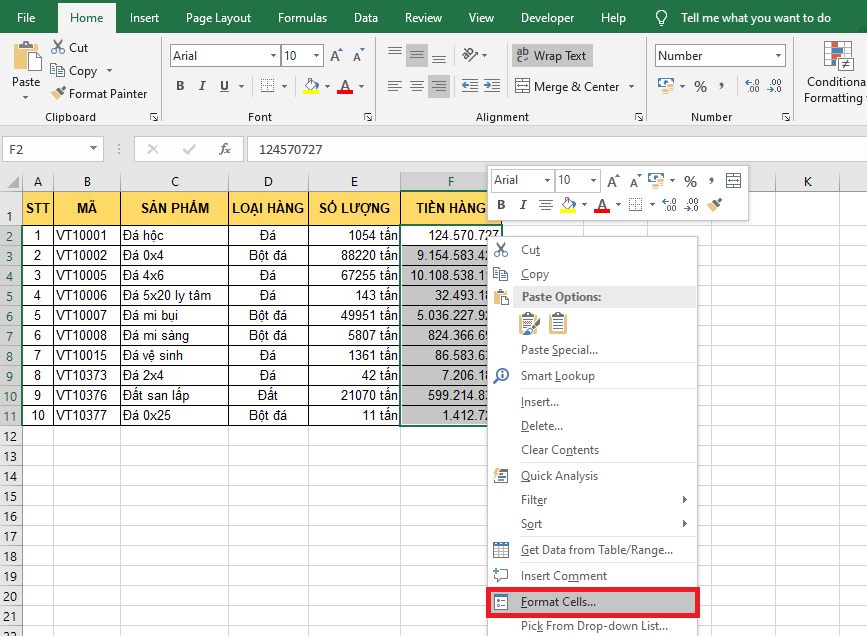
Task: Expand the Arial font name dropdown in ribbon
Action: [x=274, y=56]
